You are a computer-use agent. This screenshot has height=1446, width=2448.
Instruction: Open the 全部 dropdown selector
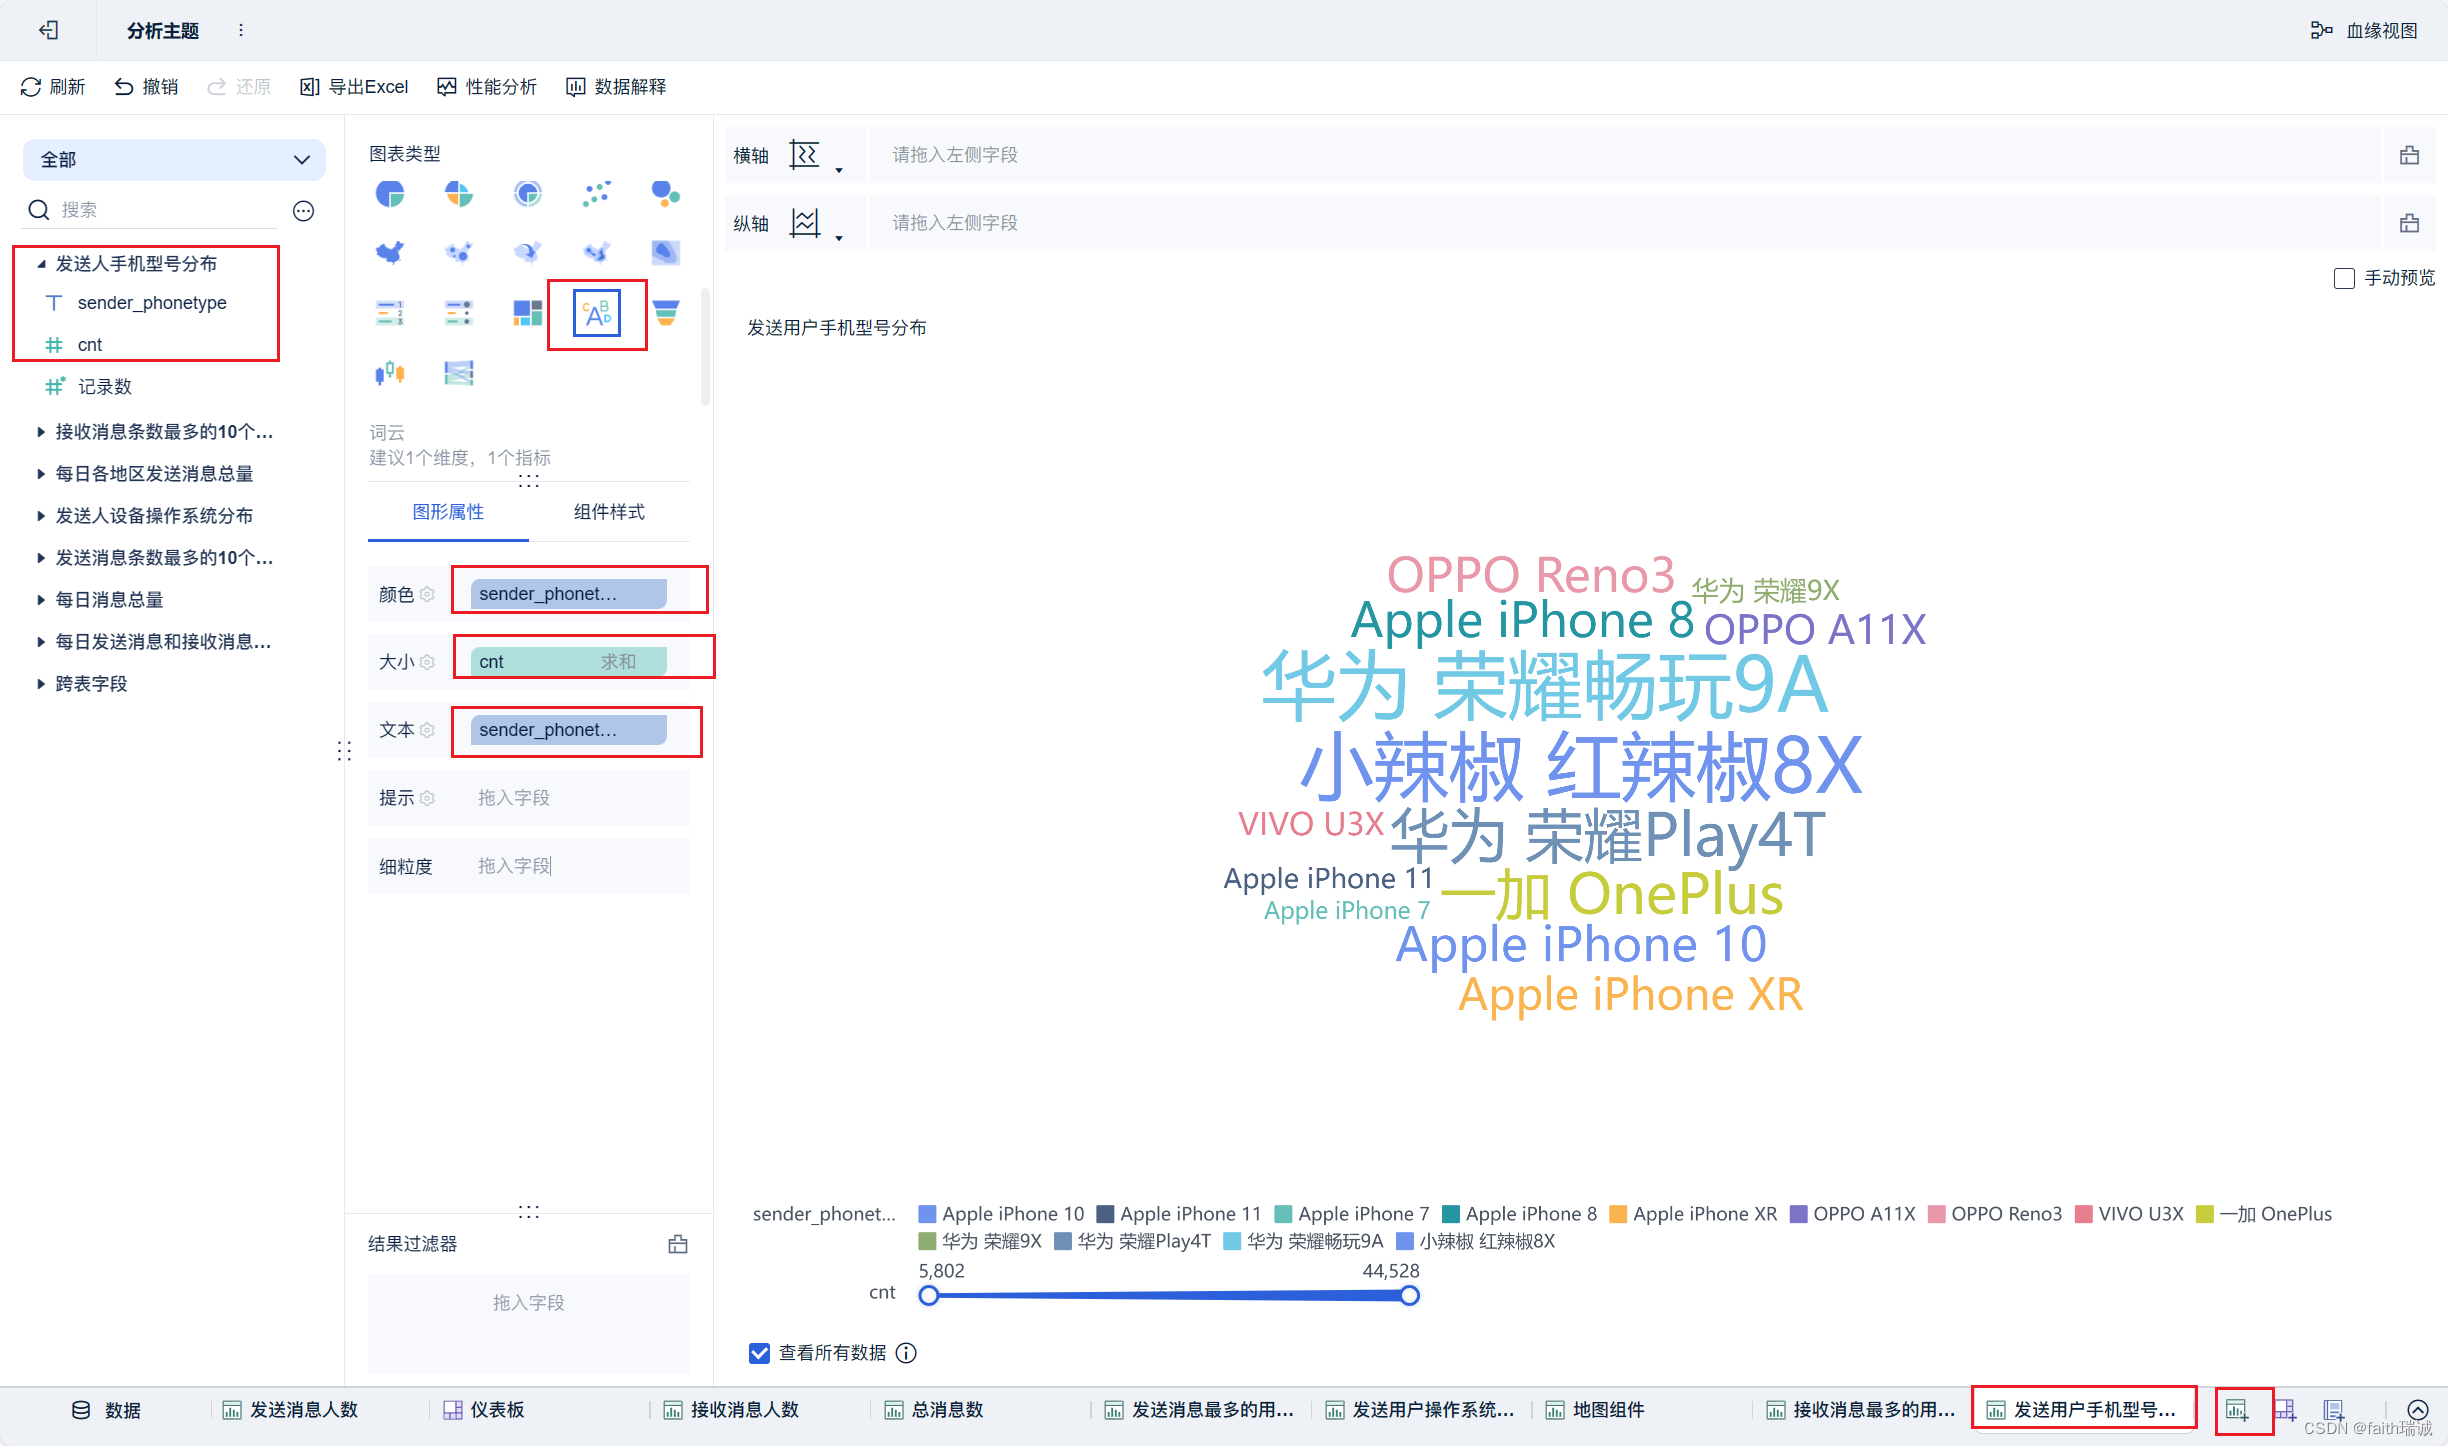point(174,160)
